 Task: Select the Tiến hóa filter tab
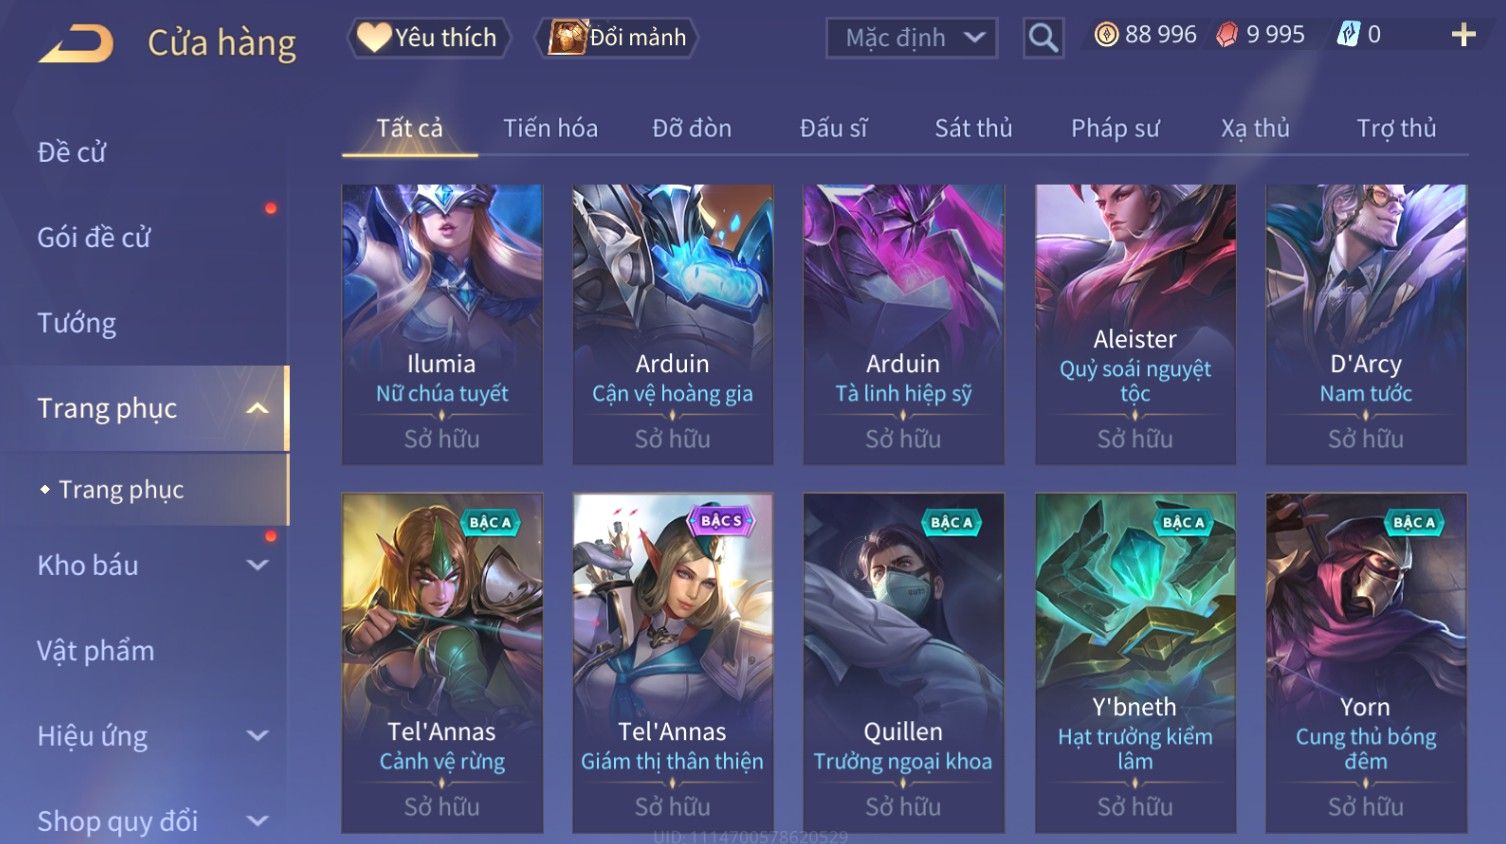(x=550, y=128)
